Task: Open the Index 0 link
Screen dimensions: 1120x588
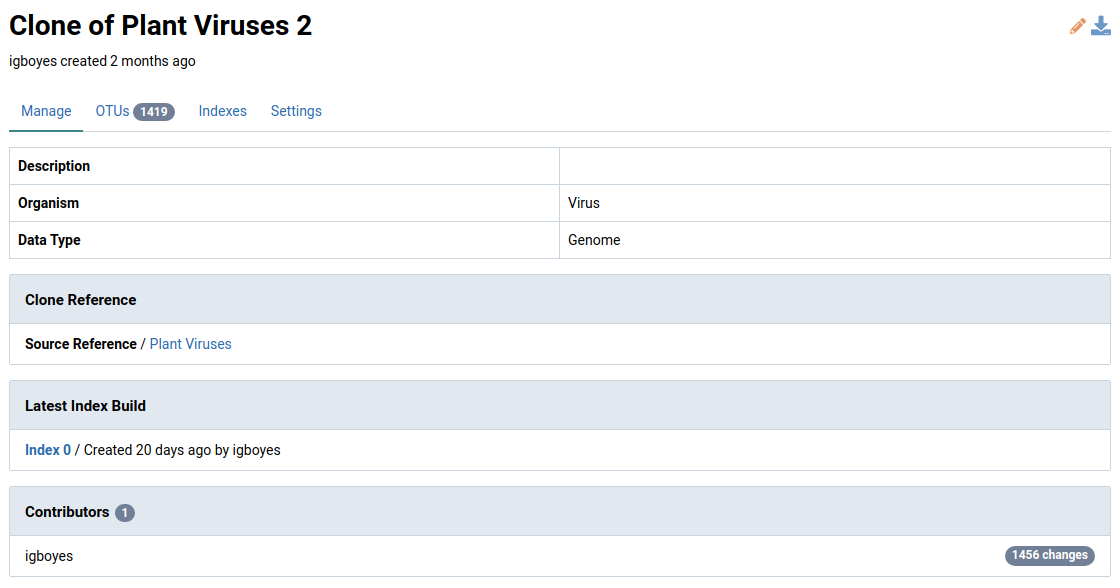Action: click(x=48, y=450)
